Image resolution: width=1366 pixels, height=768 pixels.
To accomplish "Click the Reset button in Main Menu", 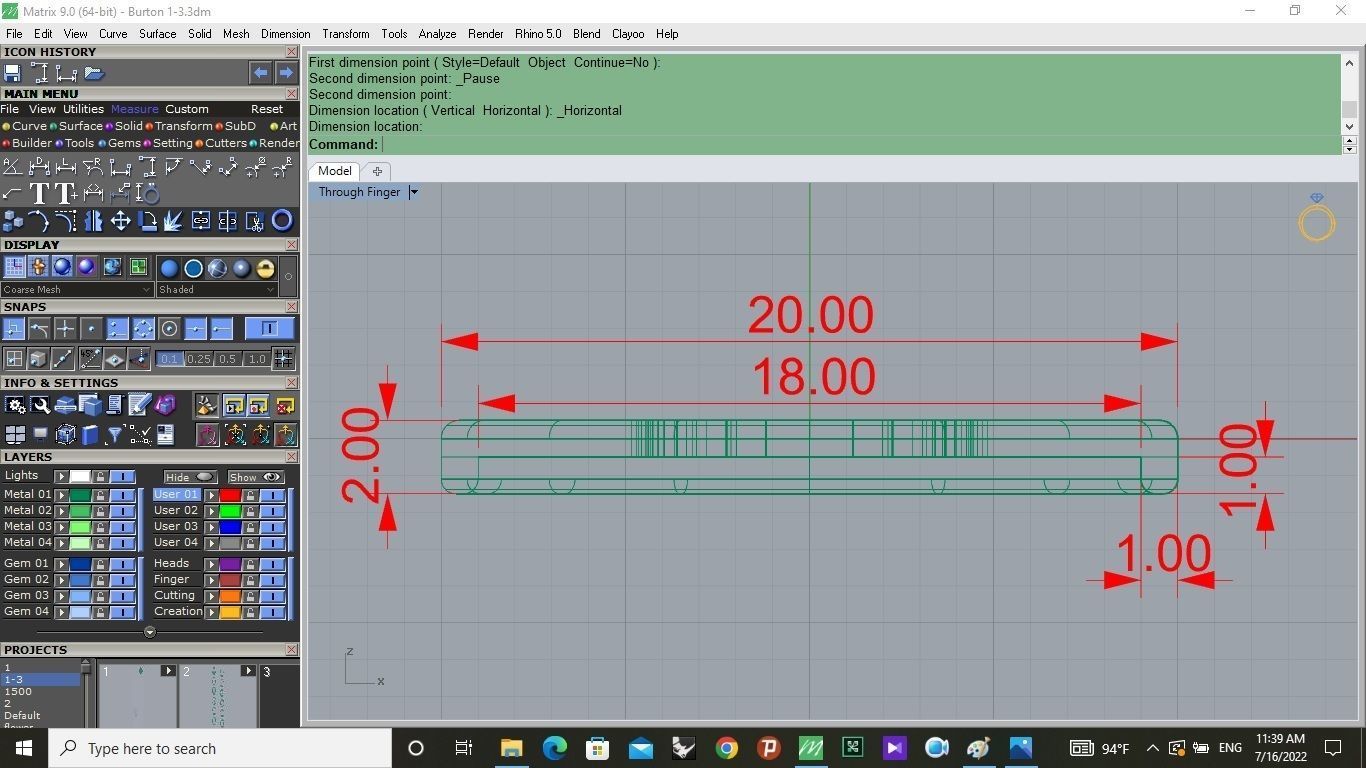I will pos(267,109).
